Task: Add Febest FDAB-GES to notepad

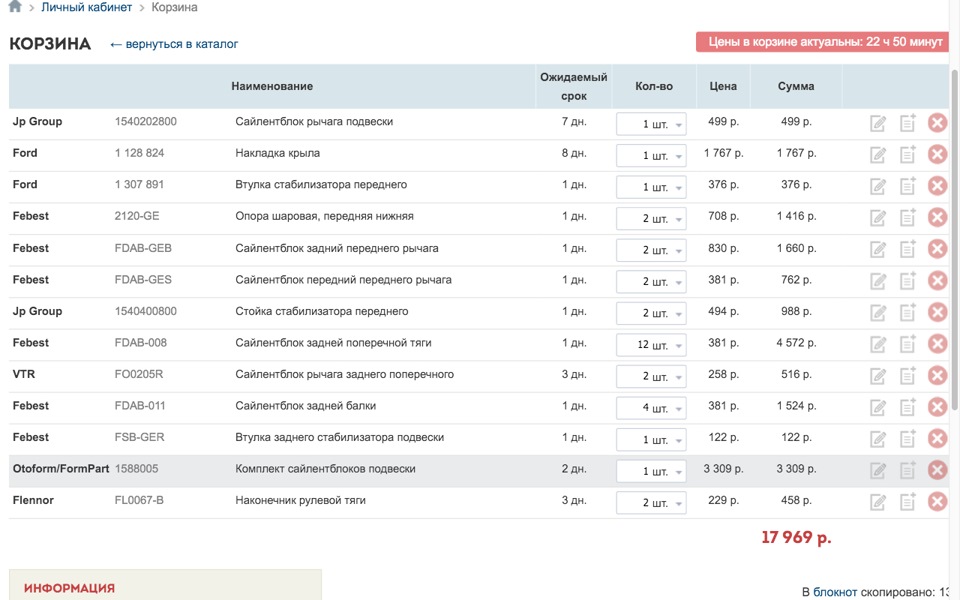Action: (907, 280)
